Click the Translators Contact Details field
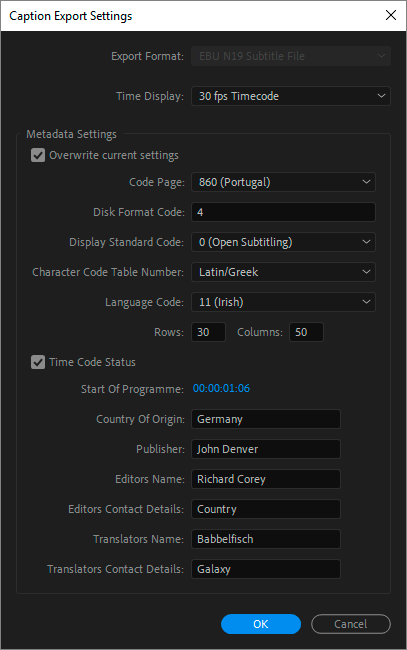 click(266, 569)
